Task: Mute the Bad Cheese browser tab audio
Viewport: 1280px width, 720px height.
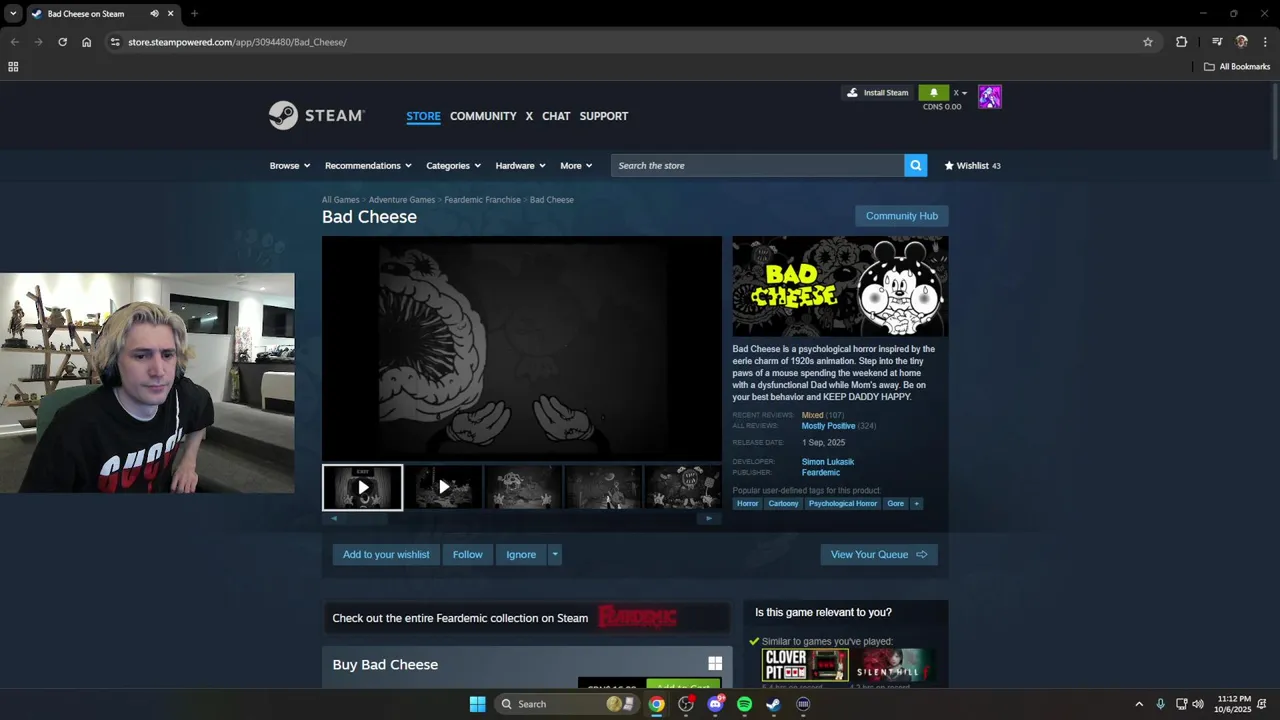Action: point(154,14)
